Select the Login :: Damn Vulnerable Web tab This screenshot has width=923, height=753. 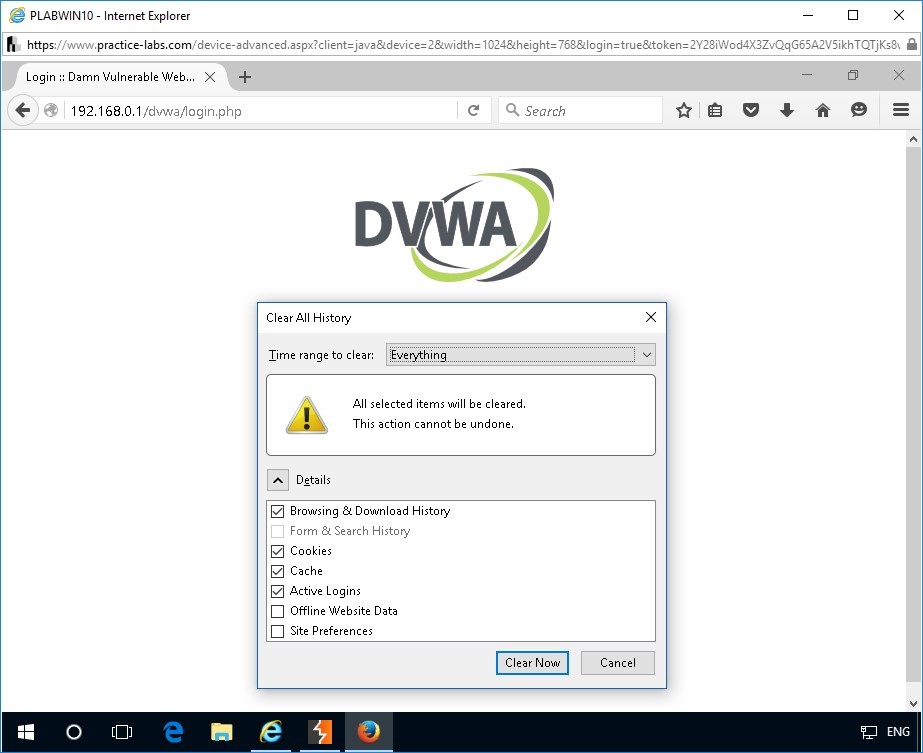110,77
